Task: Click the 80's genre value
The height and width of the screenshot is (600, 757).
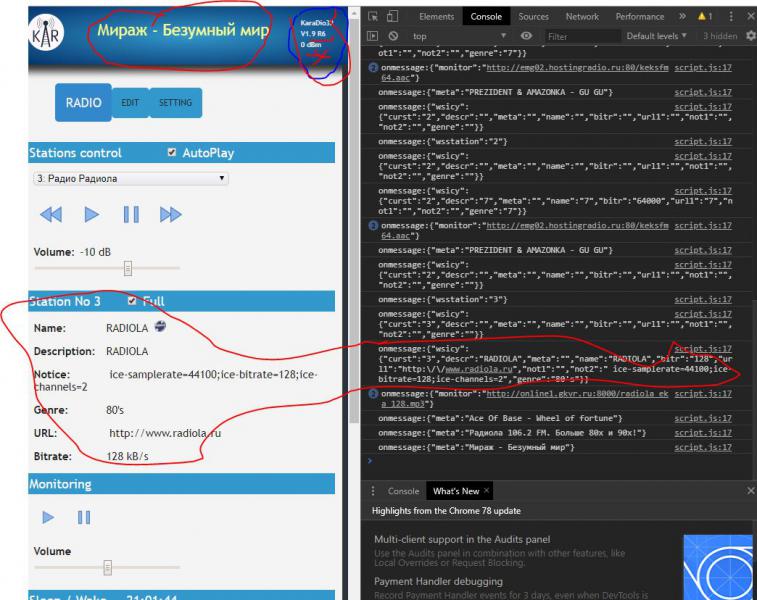Action: coord(115,410)
